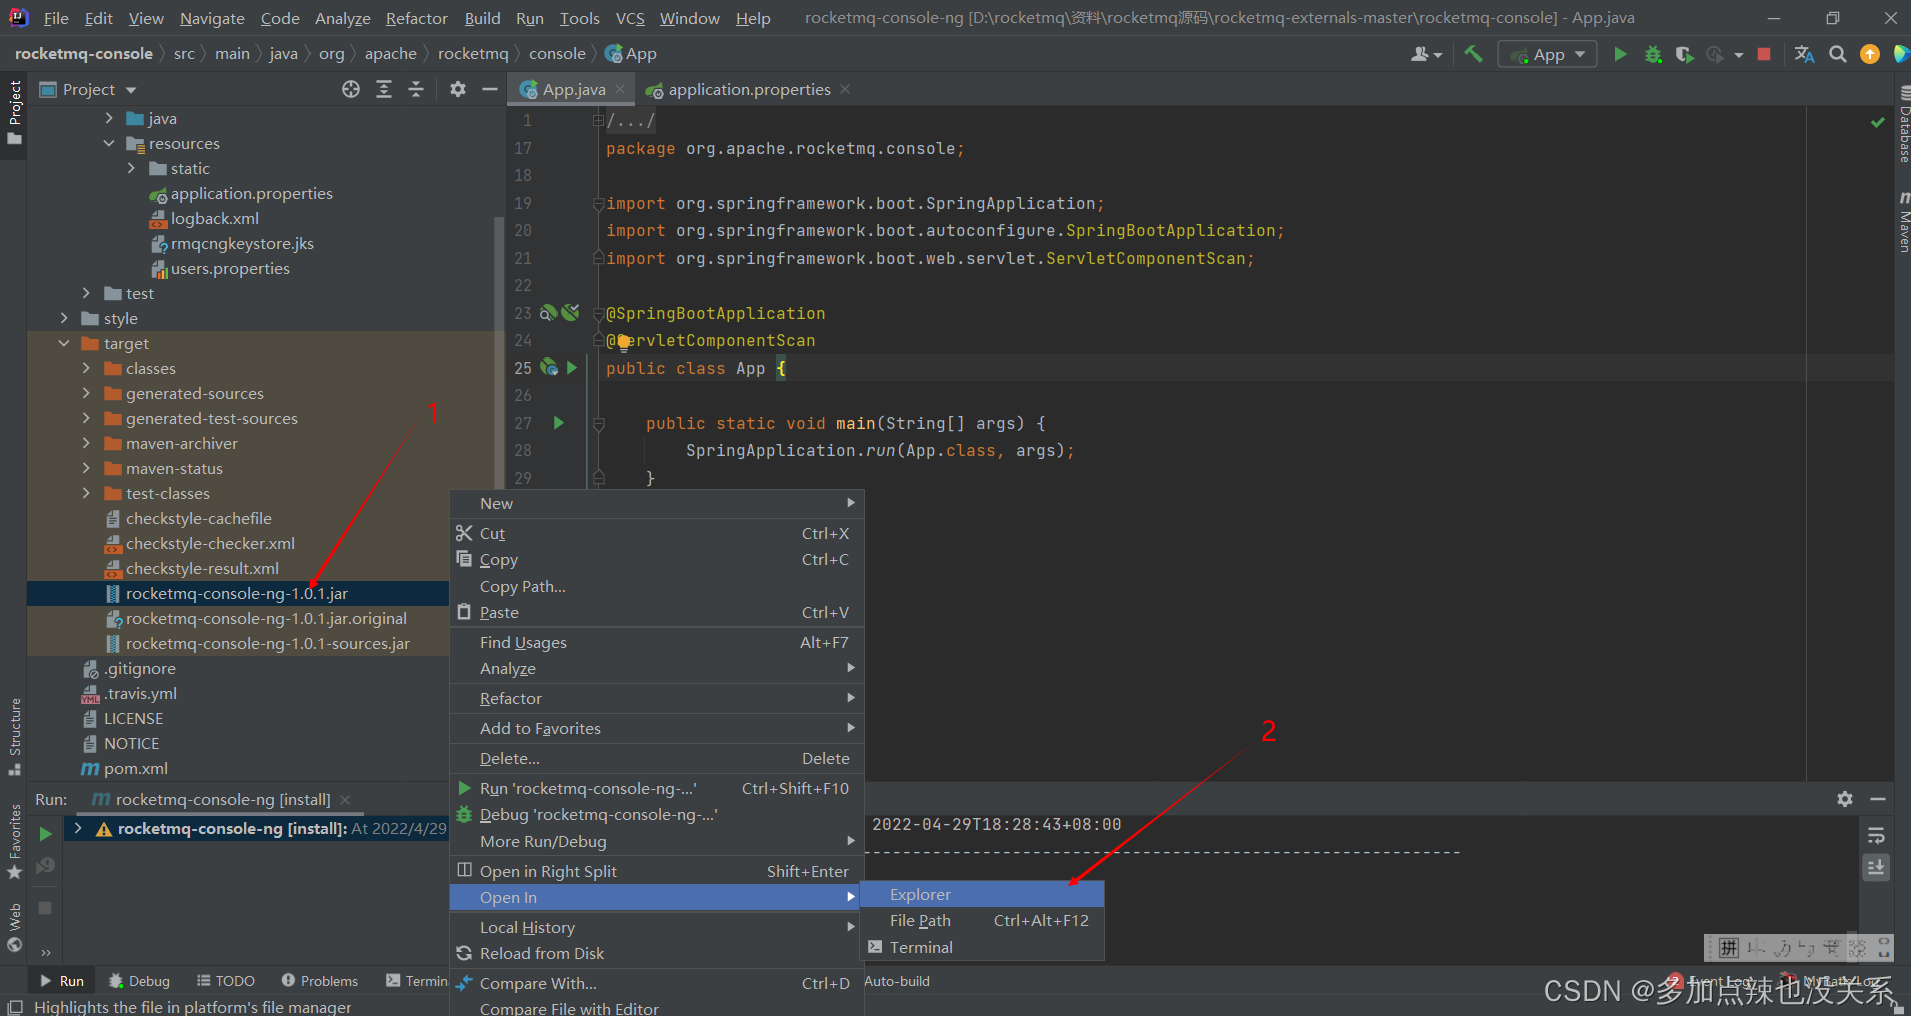Click the console breadcrumb in navigation bar

click(x=557, y=54)
